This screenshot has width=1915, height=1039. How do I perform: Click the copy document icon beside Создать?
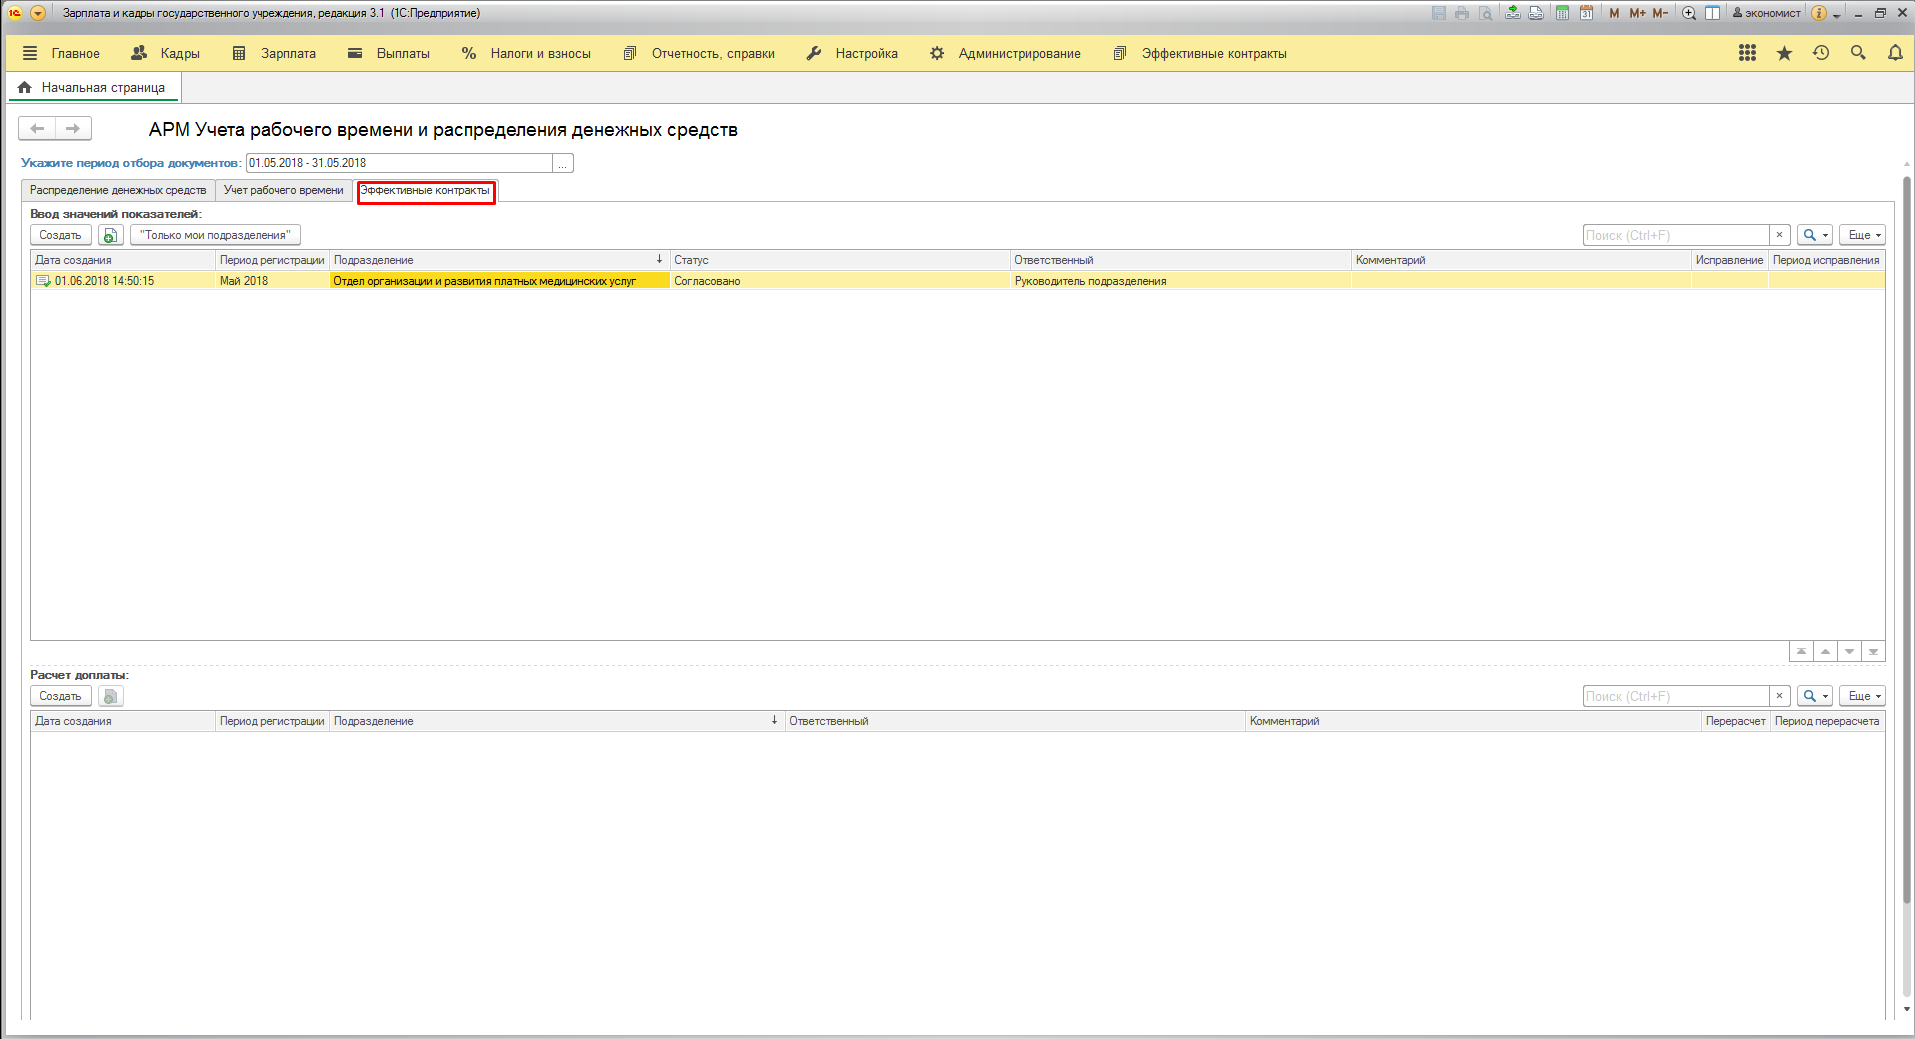tap(110, 235)
